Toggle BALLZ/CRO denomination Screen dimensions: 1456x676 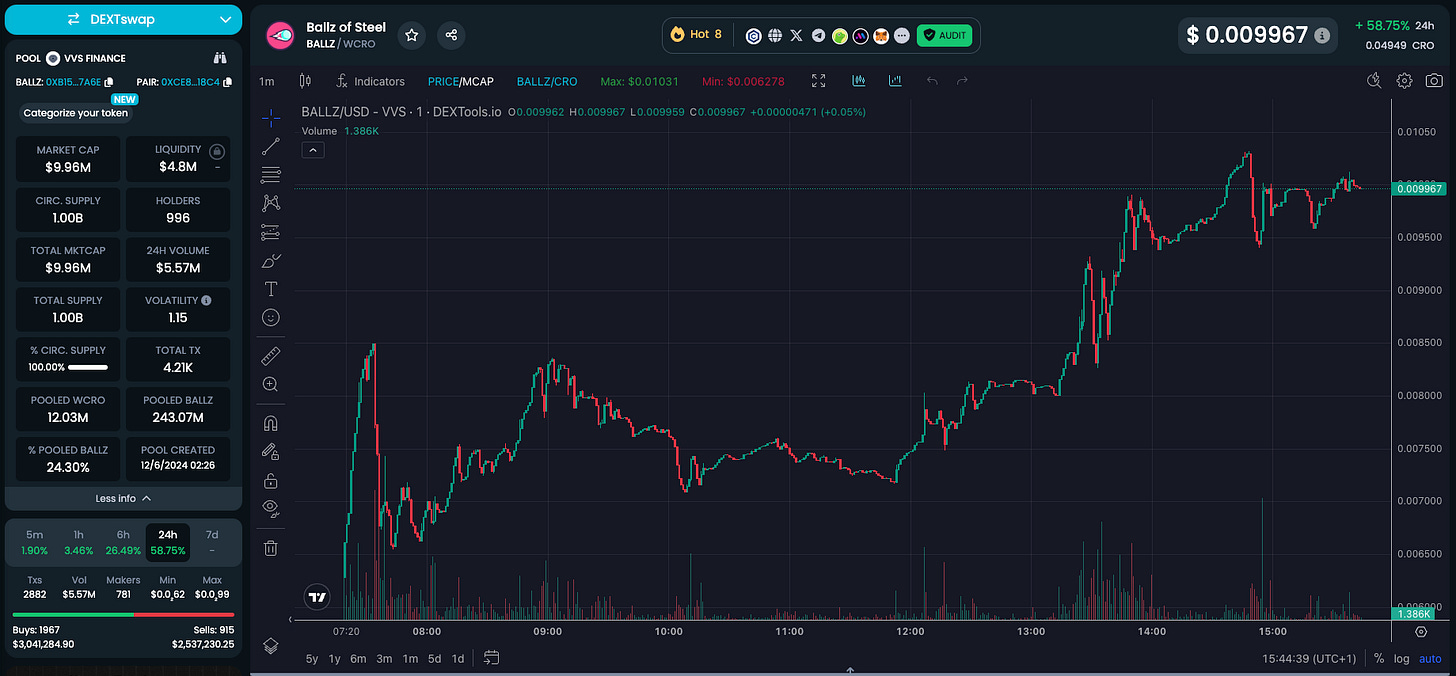pos(547,81)
